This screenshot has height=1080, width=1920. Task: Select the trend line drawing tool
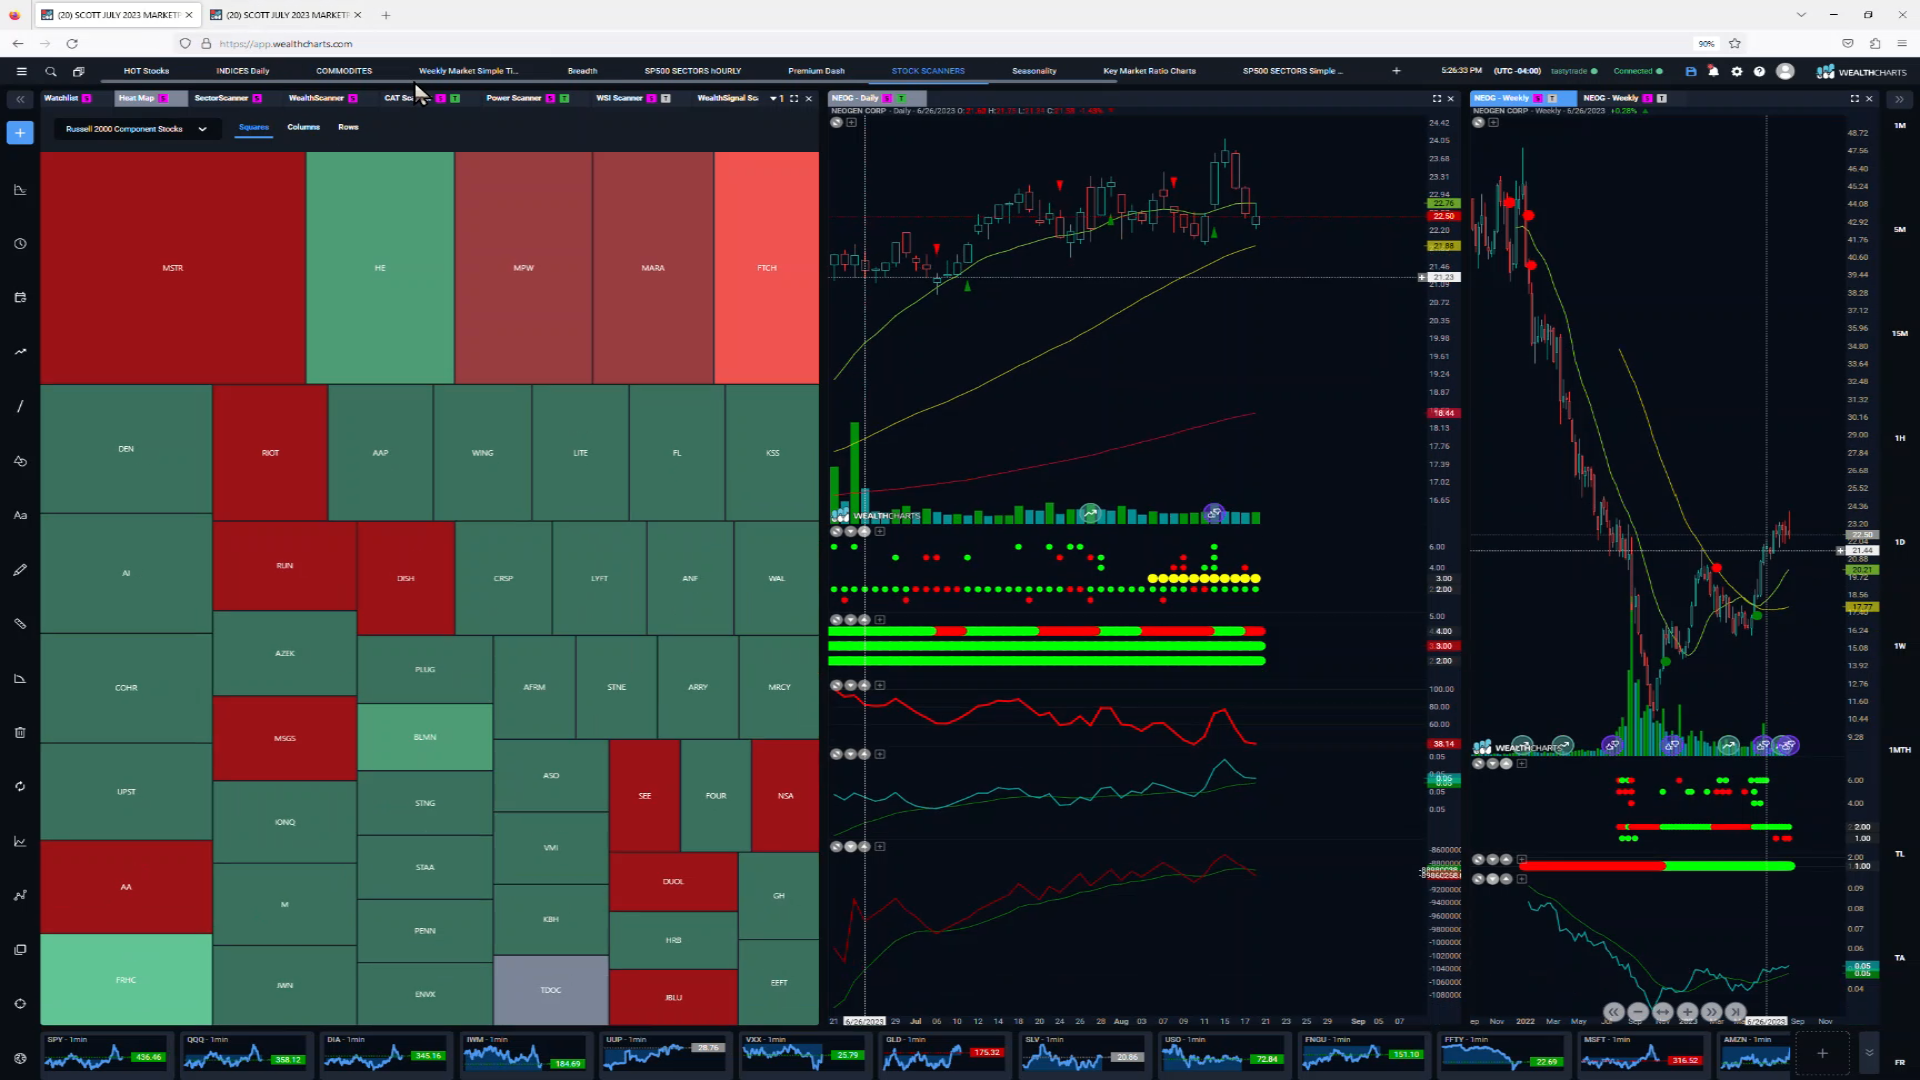click(20, 406)
